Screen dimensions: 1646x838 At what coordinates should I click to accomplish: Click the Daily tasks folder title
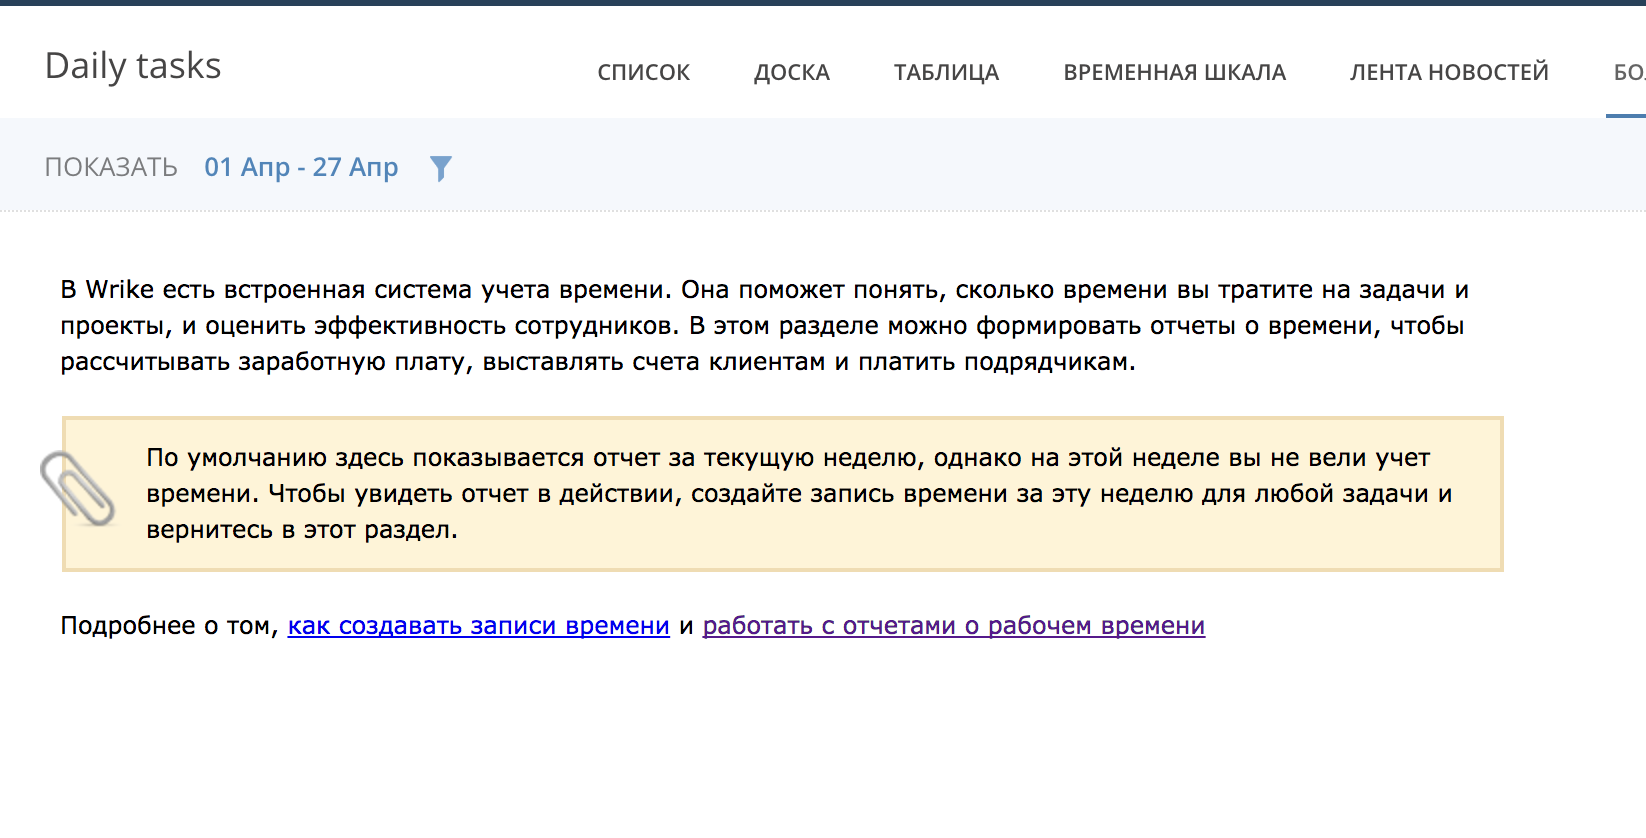[x=133, y=66]
